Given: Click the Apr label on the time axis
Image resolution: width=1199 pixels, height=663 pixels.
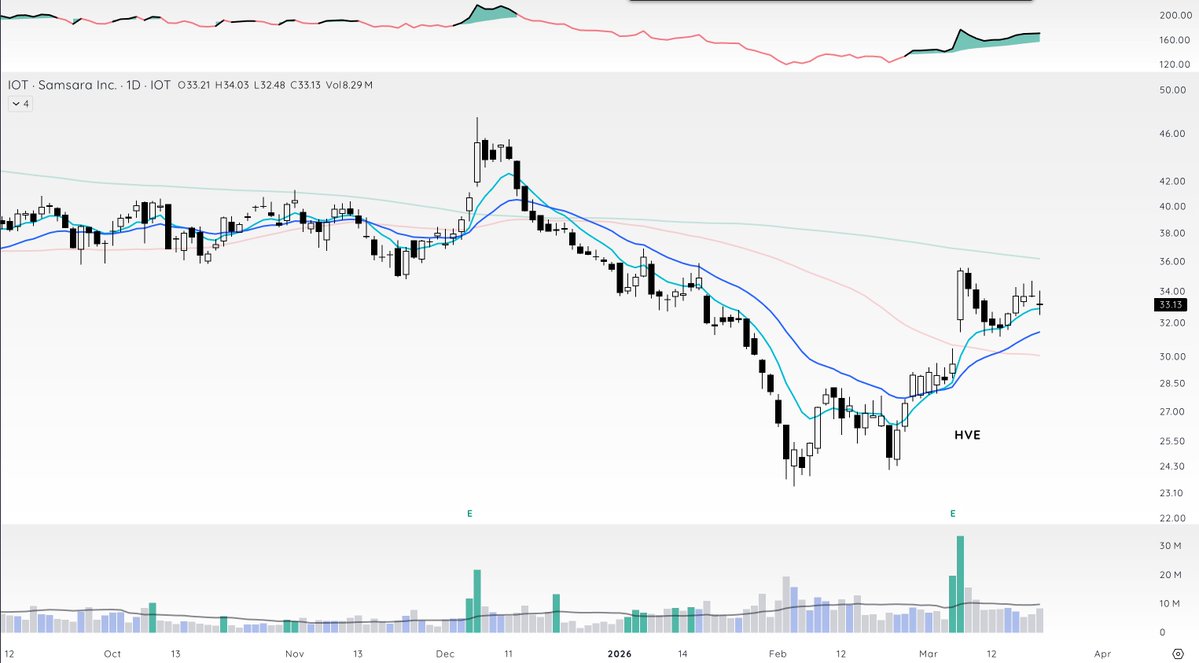Looking at the screenshot, I should (x=1102, y=654).
